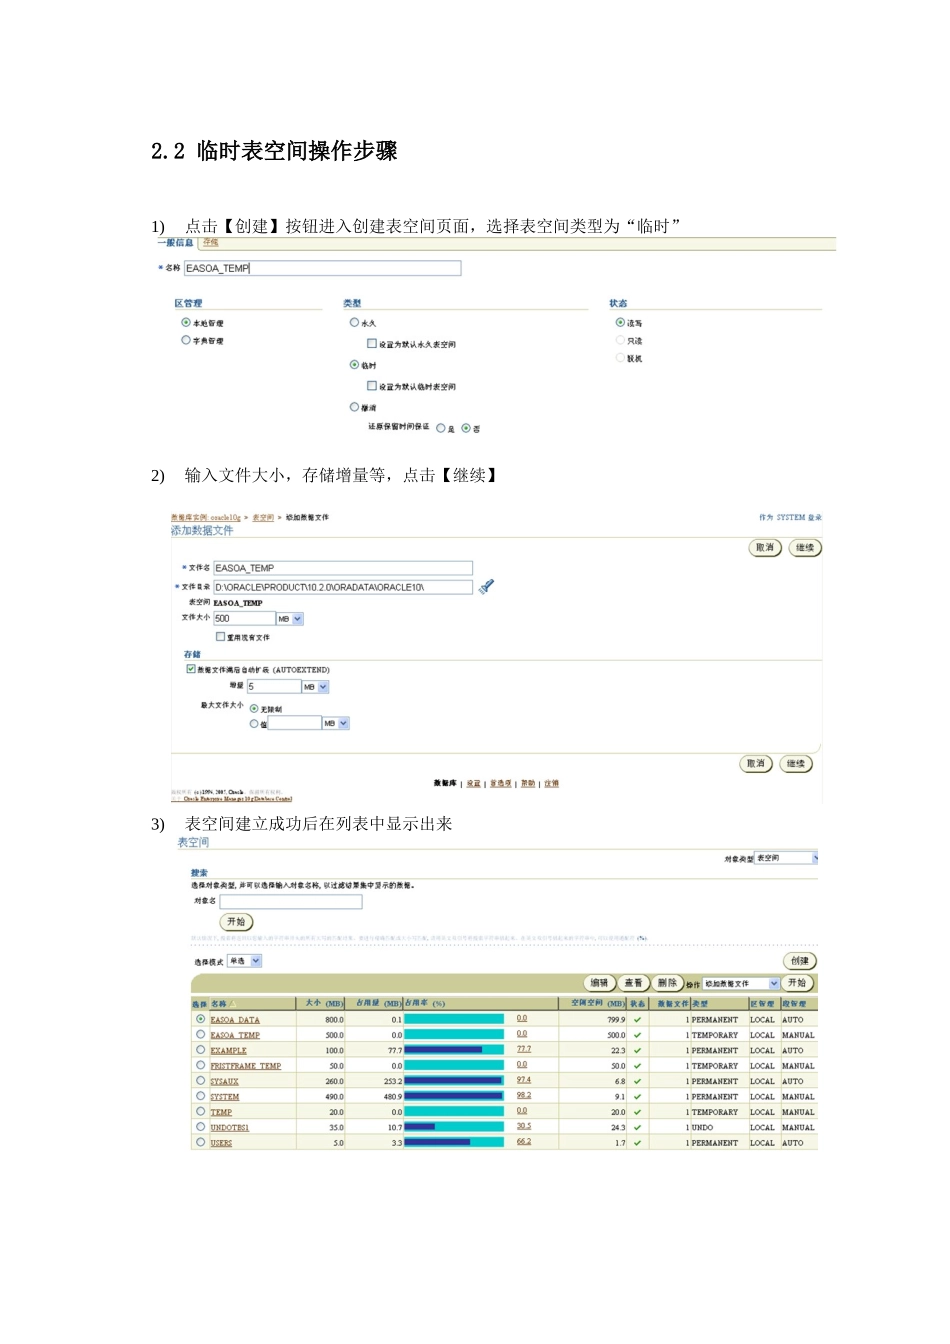Click green status checkmark in SYSTEM row
The image size is (950, 1344).
637,1096
